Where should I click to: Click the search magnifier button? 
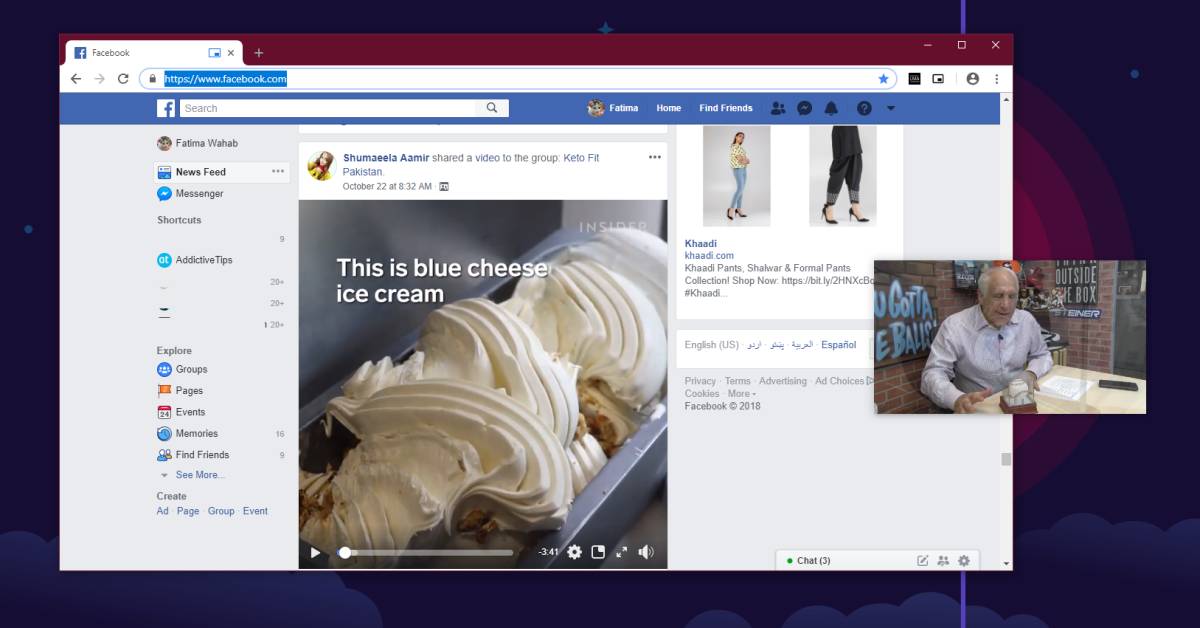[x=492, y=108]
